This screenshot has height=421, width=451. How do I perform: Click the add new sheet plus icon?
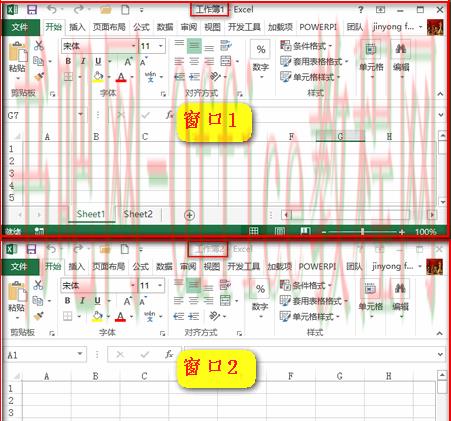189,215
